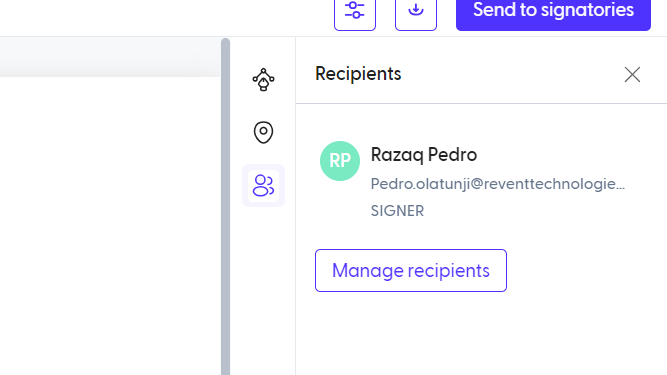The height and width of the screenshot is (375, 667).
Task: Click the blank top bar left of settings icon
Action: coord(166,17)
